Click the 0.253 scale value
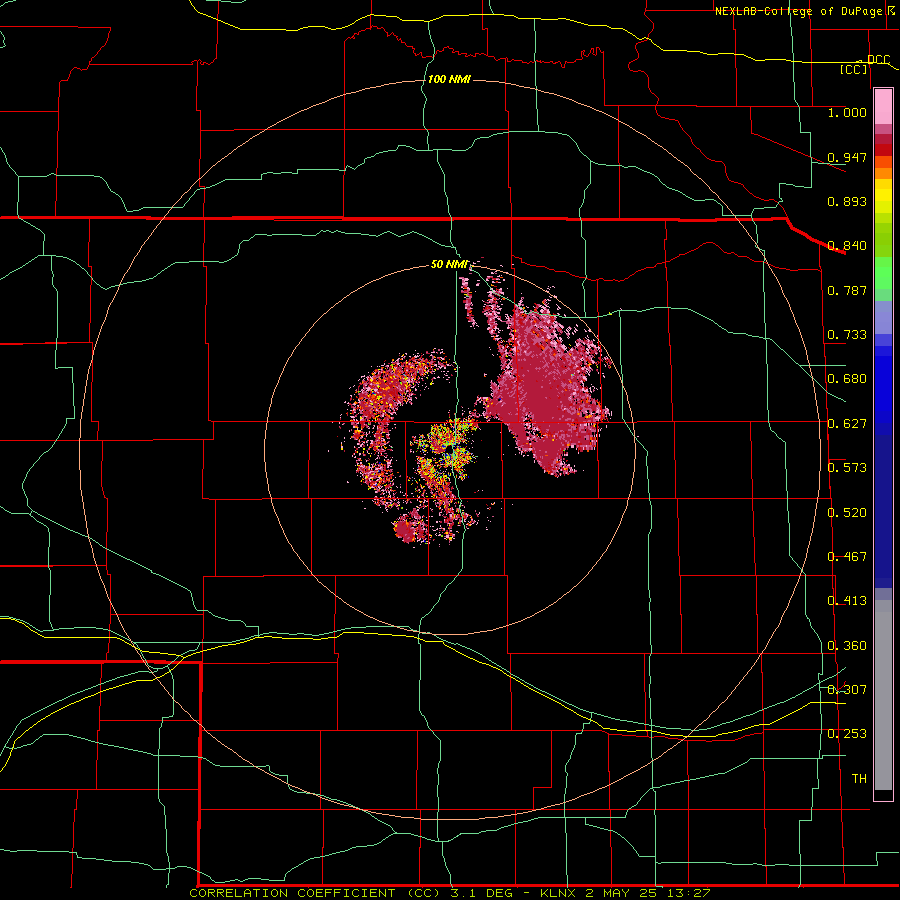Image resolution: width=900 pixels, height=900 pixels. coord(847,734)
